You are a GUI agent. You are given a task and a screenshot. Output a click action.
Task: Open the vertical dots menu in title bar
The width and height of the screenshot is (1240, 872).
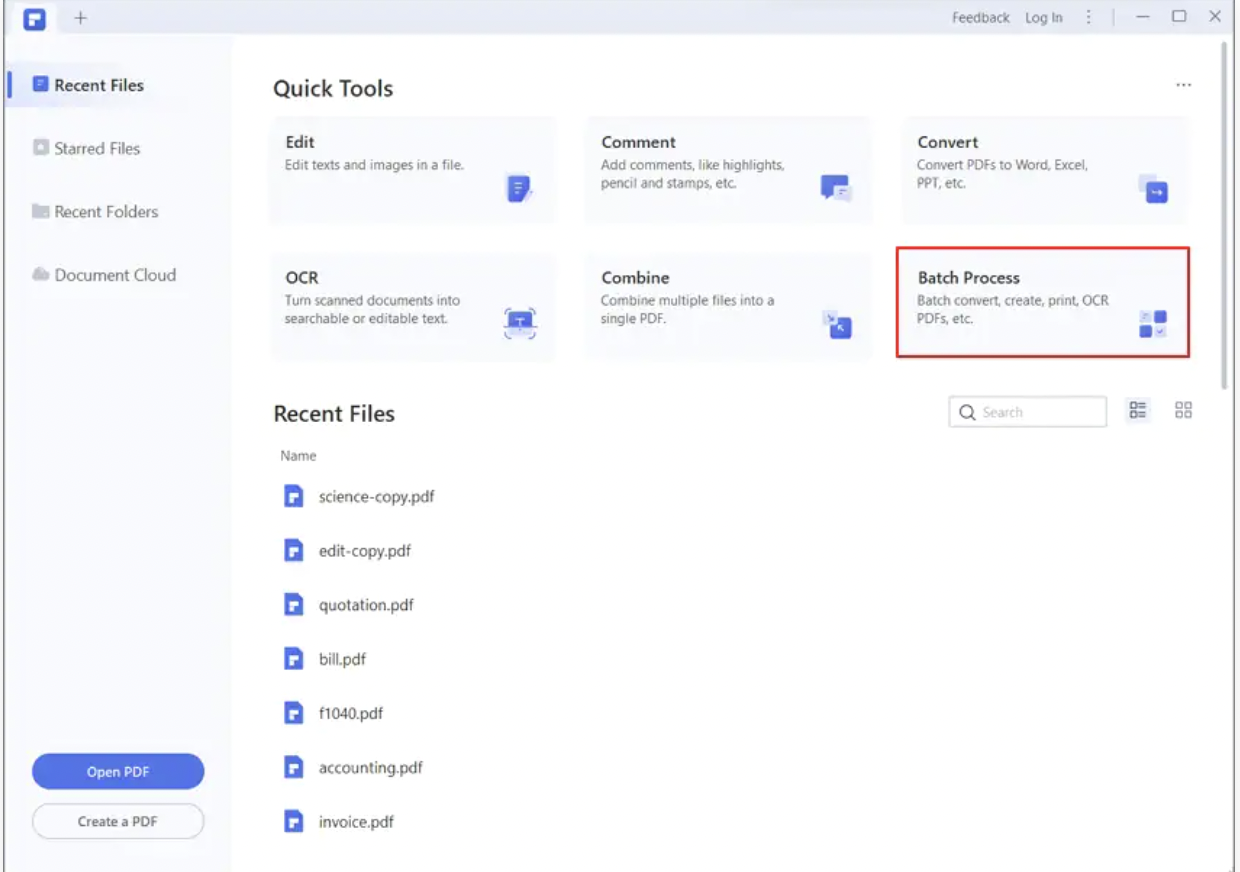tap(1089, 18)
